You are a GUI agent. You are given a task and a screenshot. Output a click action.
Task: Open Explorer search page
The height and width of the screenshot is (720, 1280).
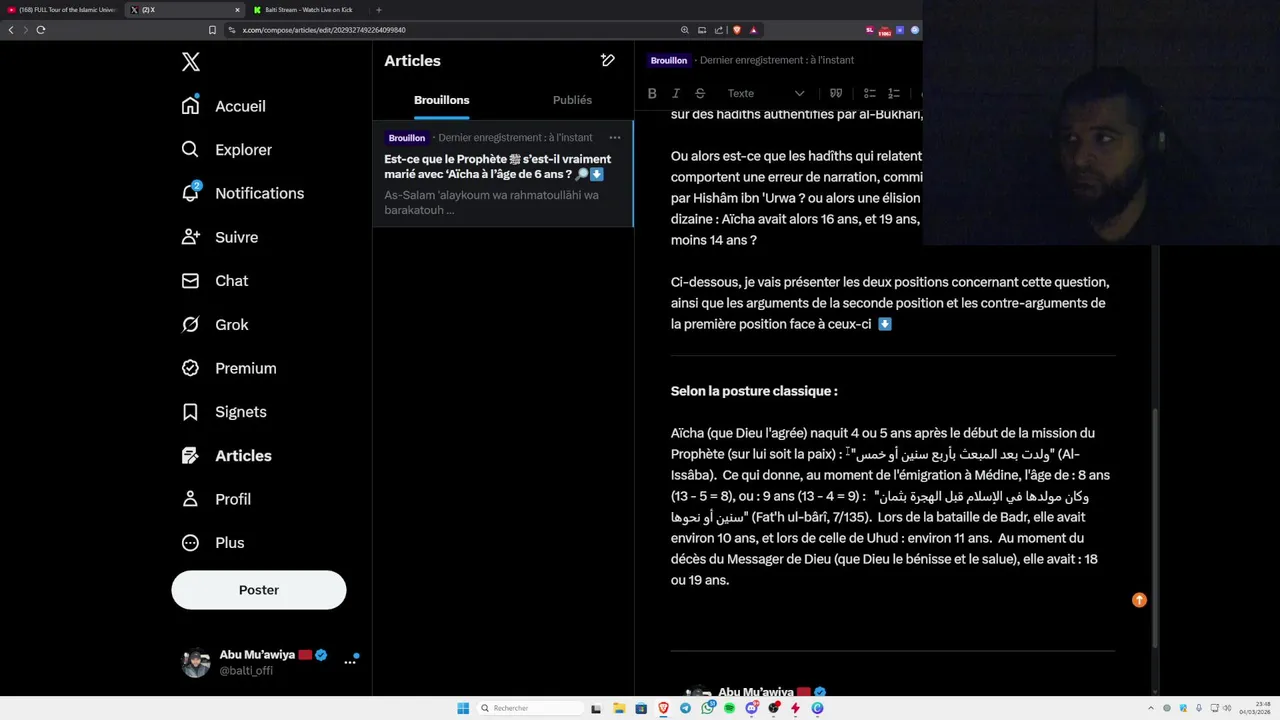click(x=227, y=150)
